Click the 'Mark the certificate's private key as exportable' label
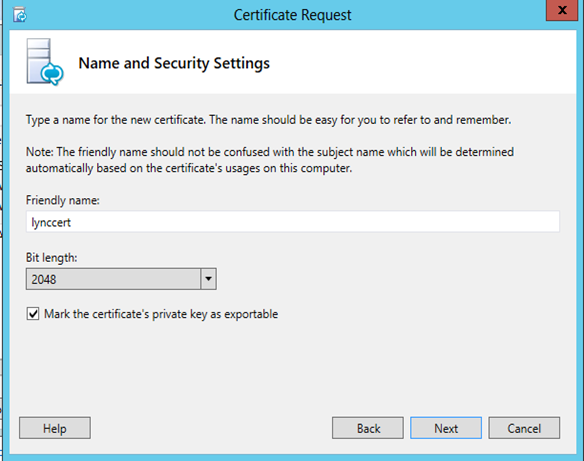 [x=161, y=314]
